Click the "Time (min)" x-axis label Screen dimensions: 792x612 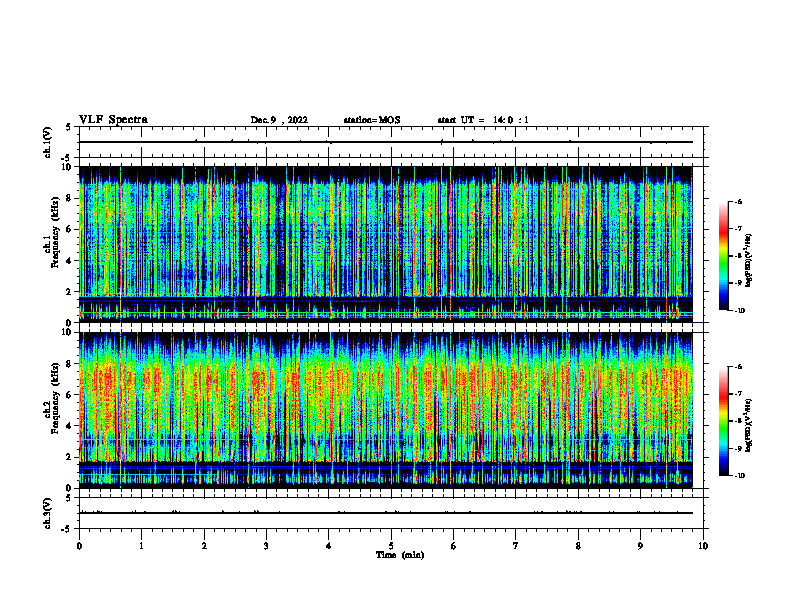click(400, 555)
